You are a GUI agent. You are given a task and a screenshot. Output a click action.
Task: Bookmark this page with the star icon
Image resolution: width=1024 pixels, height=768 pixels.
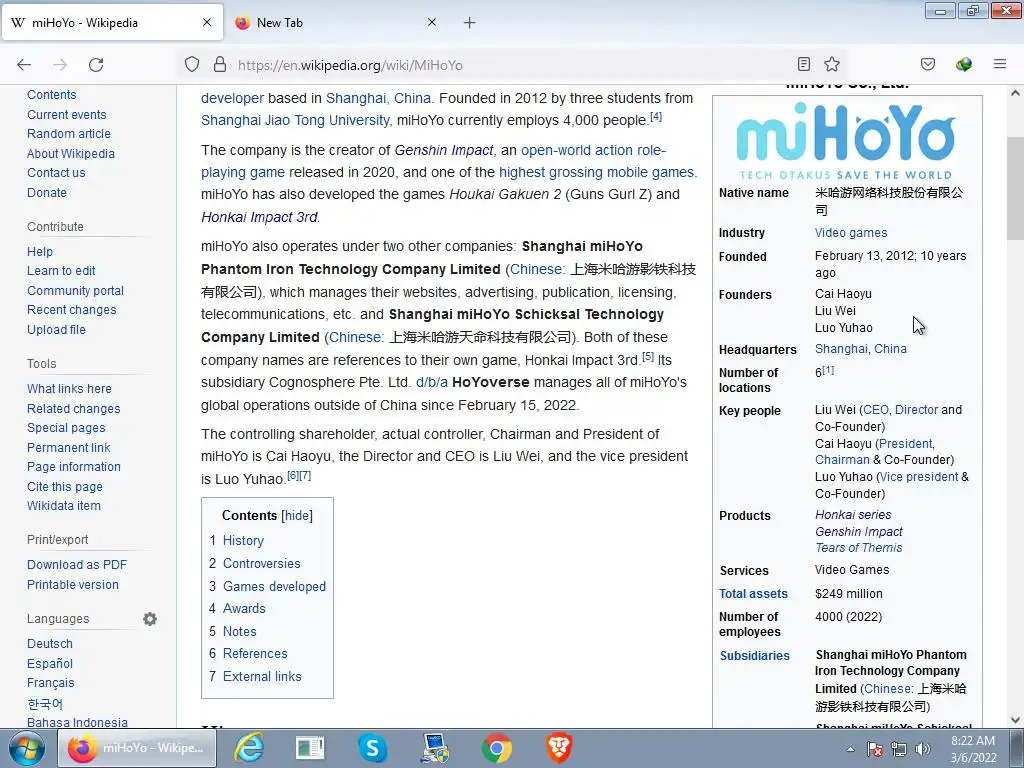831,64
